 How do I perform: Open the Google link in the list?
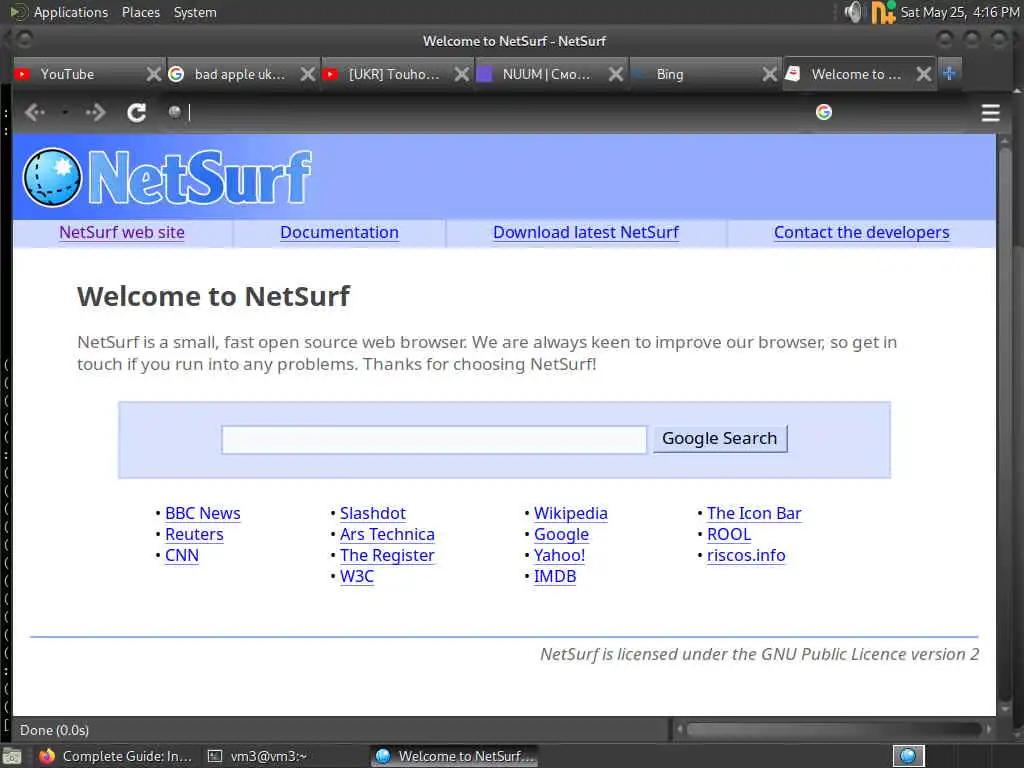coord(561,534)
